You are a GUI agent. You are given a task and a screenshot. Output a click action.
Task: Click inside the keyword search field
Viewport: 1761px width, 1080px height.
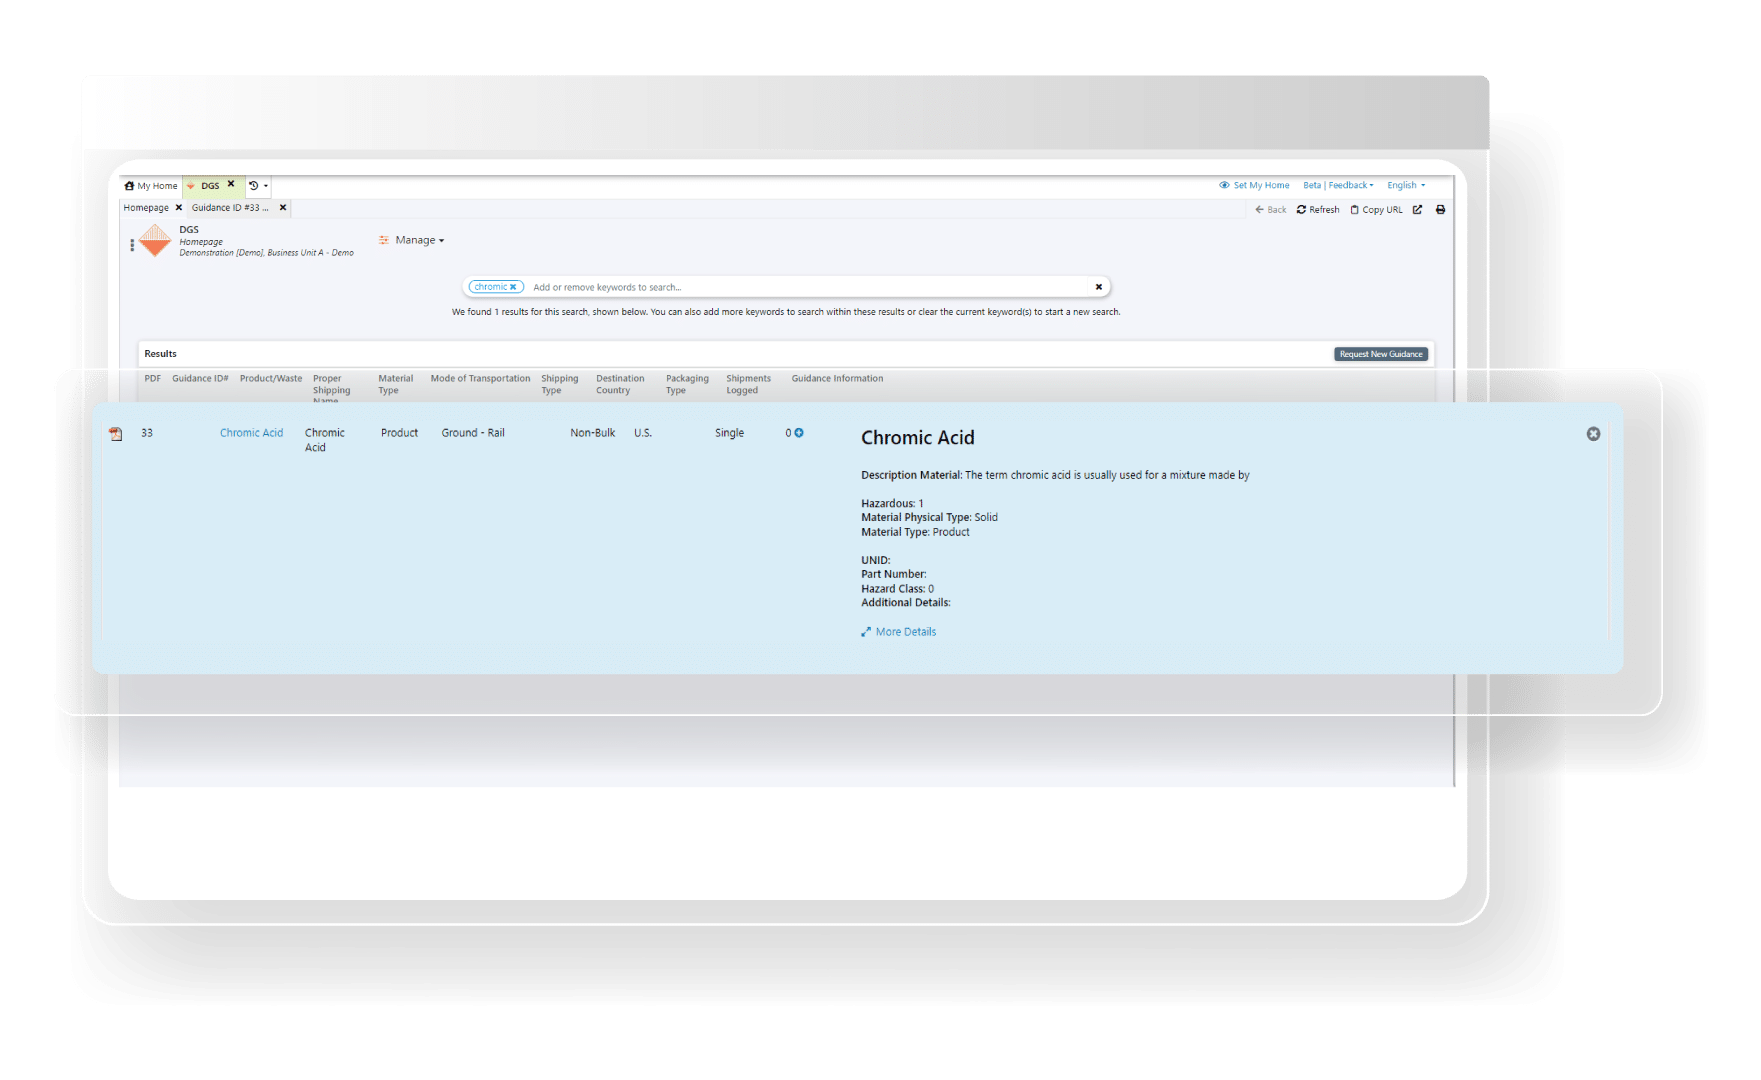pos(700,286)
